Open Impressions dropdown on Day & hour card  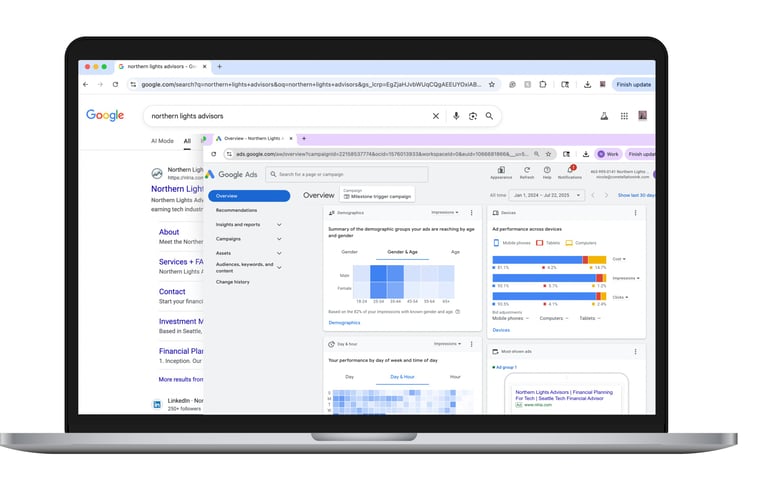pyautogui.click(x=447, y=344)
